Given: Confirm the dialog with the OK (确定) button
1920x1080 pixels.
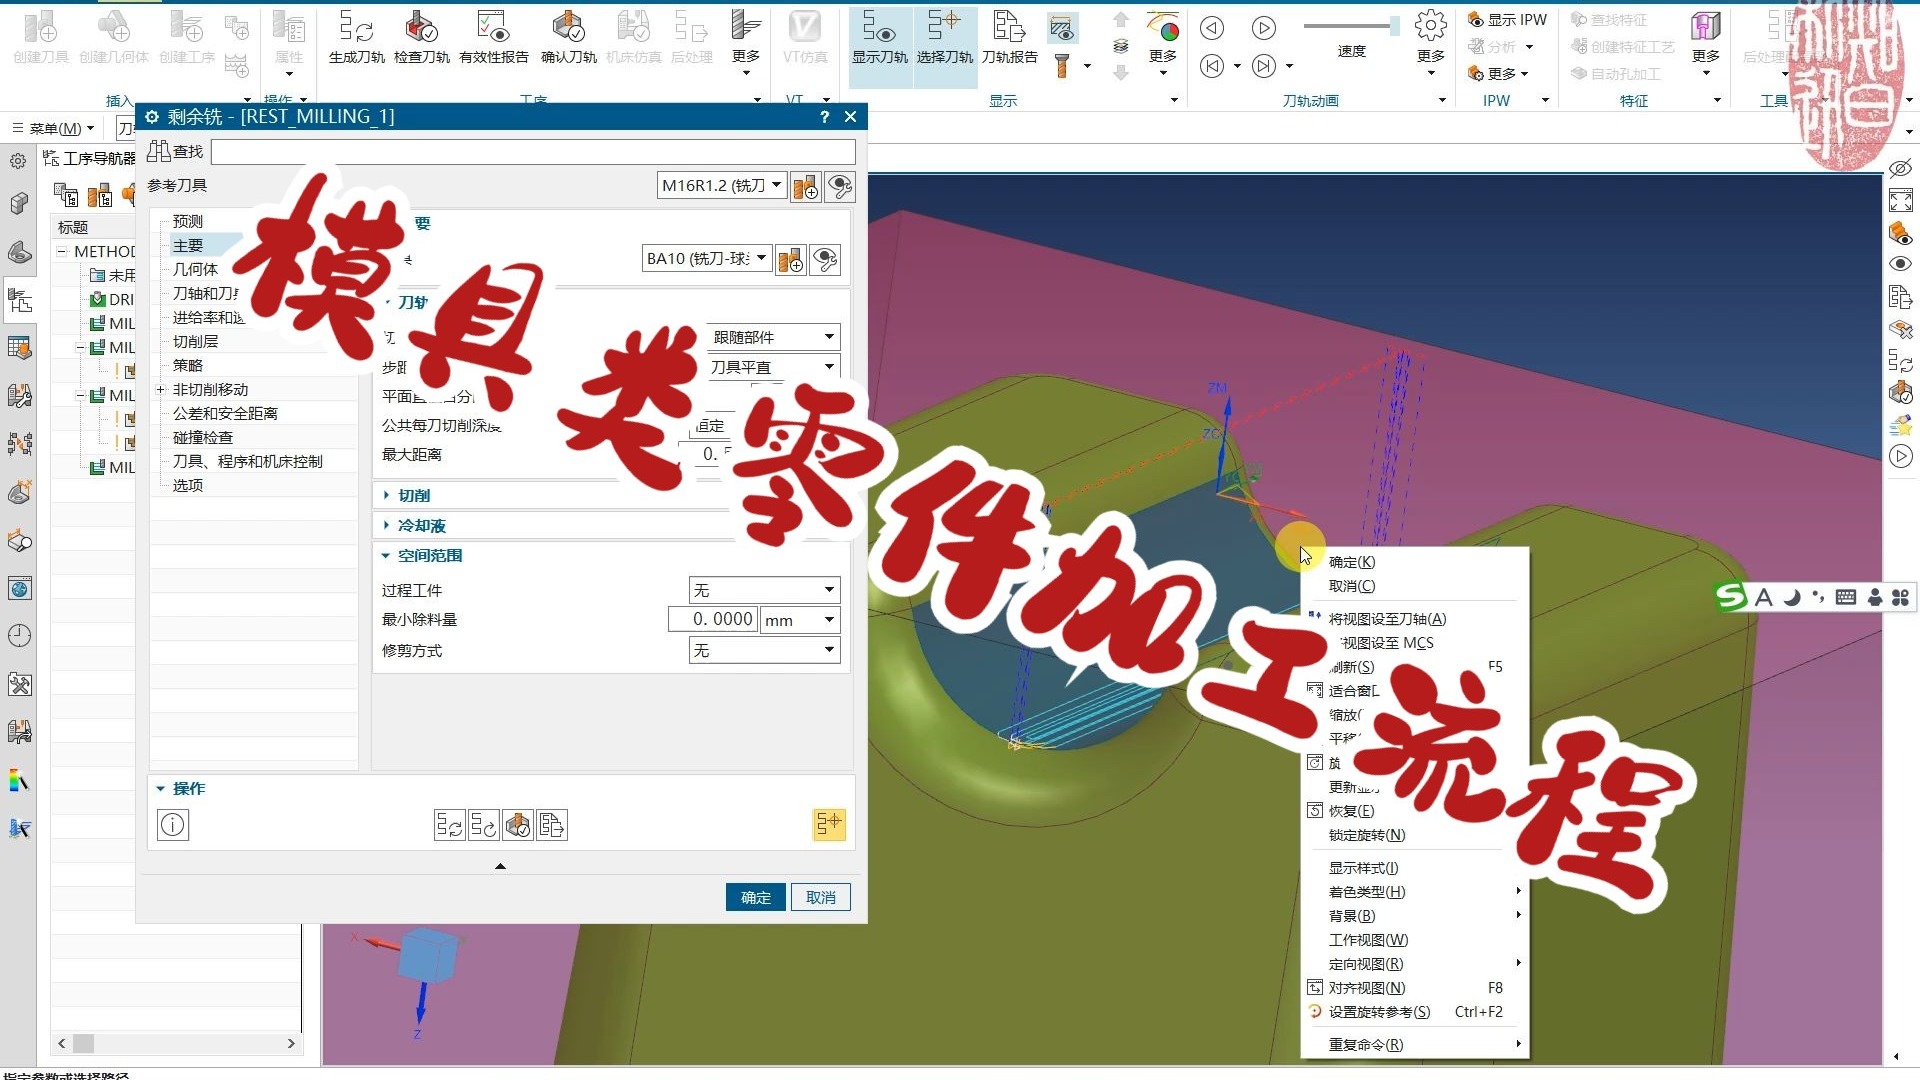Looking at the screenshot, I should (756, 897).
